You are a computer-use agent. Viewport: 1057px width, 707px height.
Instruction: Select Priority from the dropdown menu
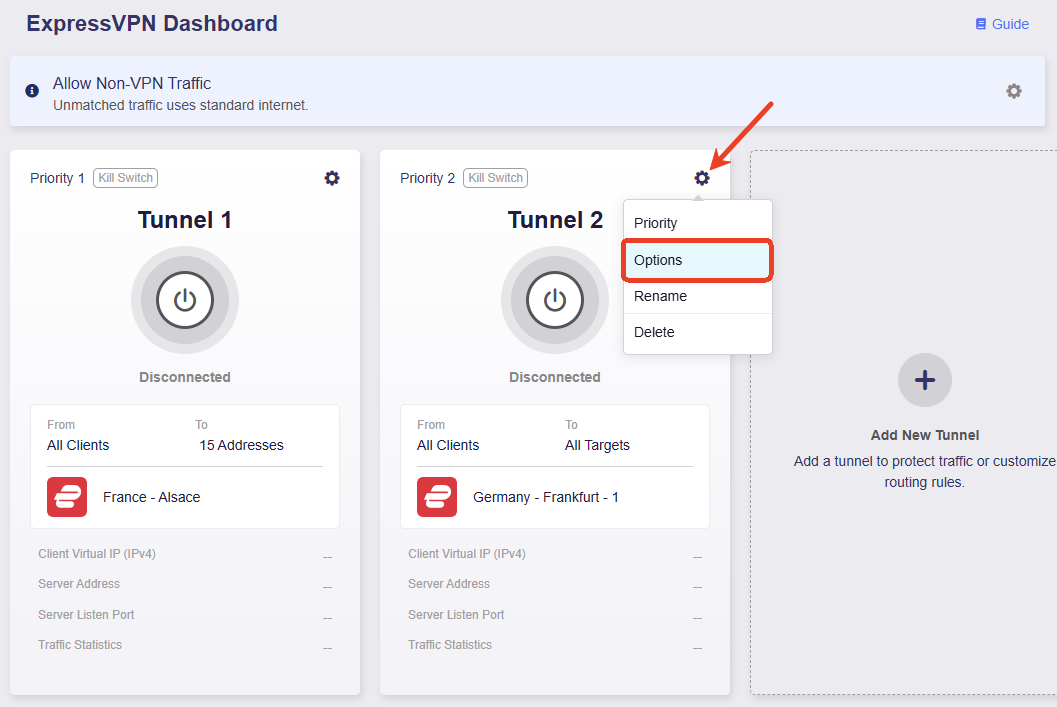pyautogui.click(x=698, y=223)
